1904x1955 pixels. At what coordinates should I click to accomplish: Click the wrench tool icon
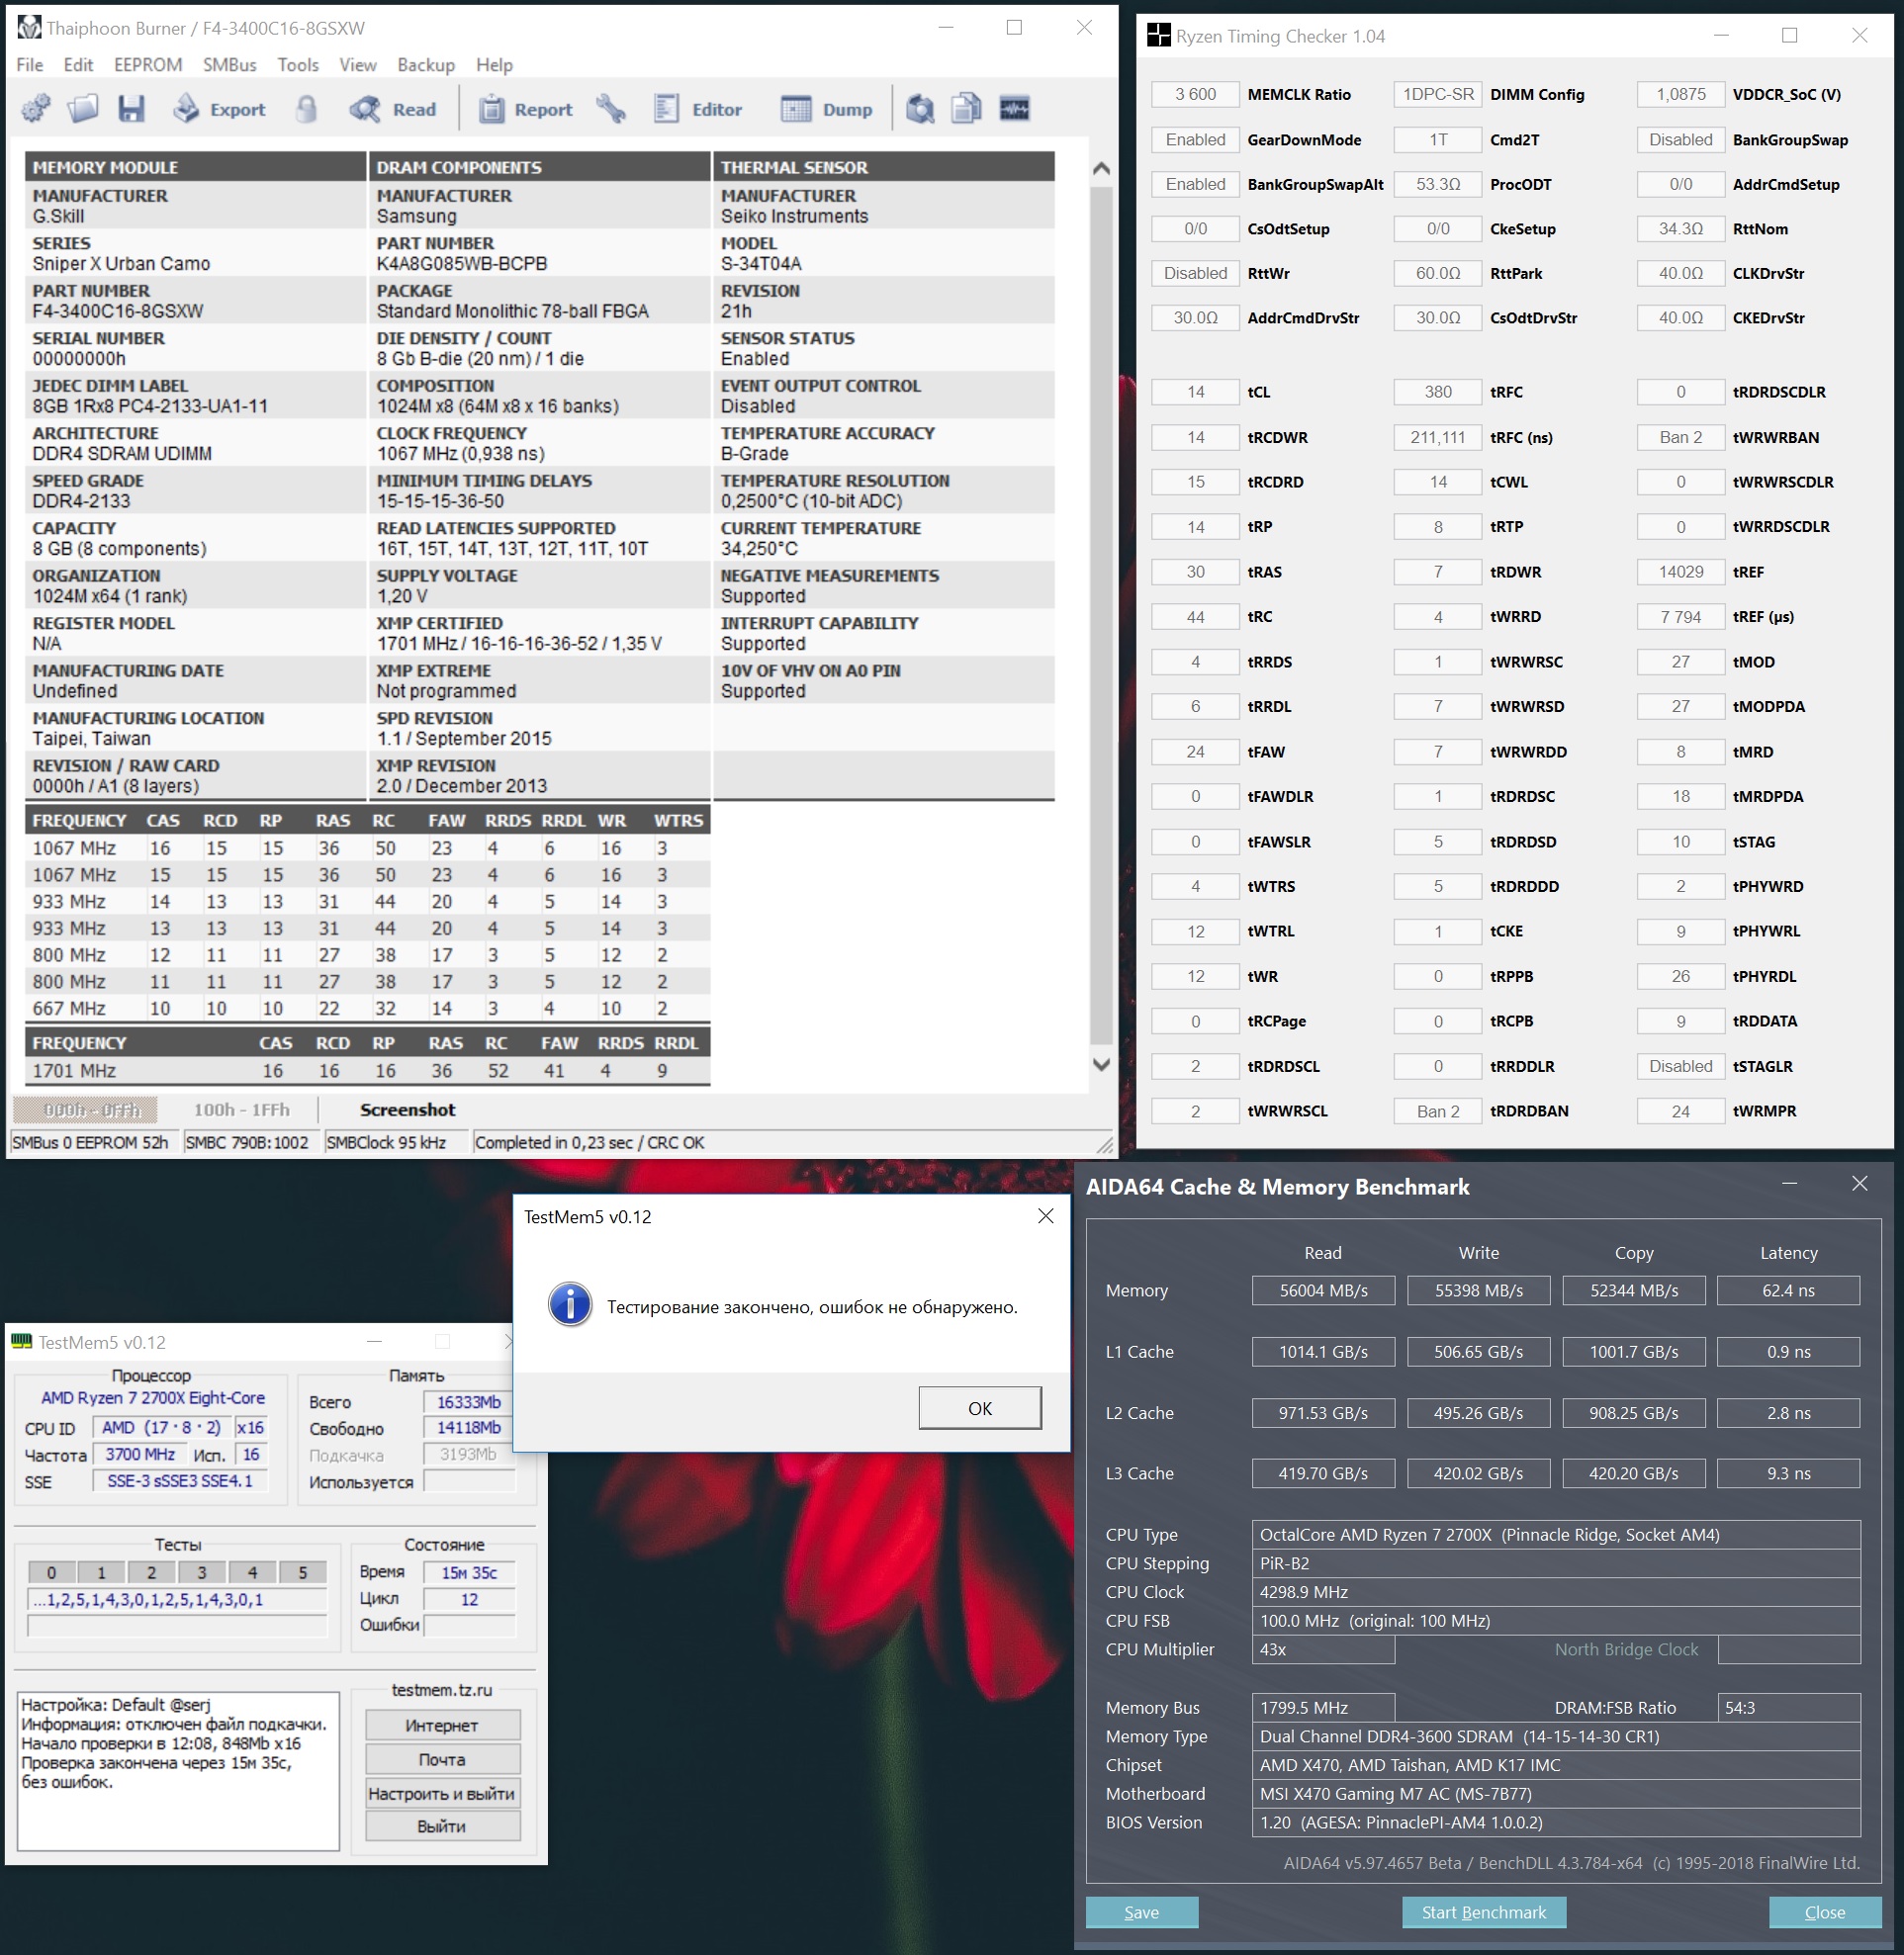[611, 109]
